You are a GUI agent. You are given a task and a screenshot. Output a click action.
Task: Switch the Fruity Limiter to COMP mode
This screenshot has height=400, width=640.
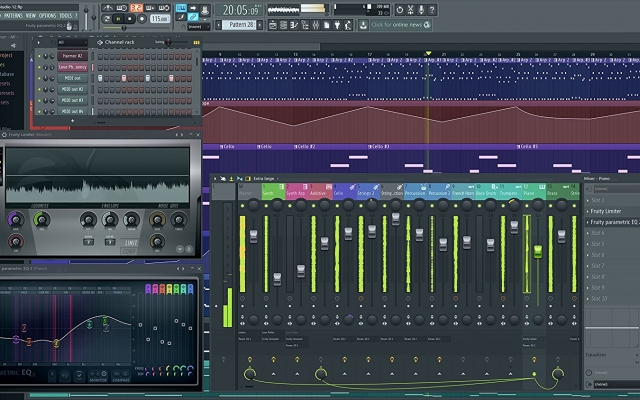[129, 251]
